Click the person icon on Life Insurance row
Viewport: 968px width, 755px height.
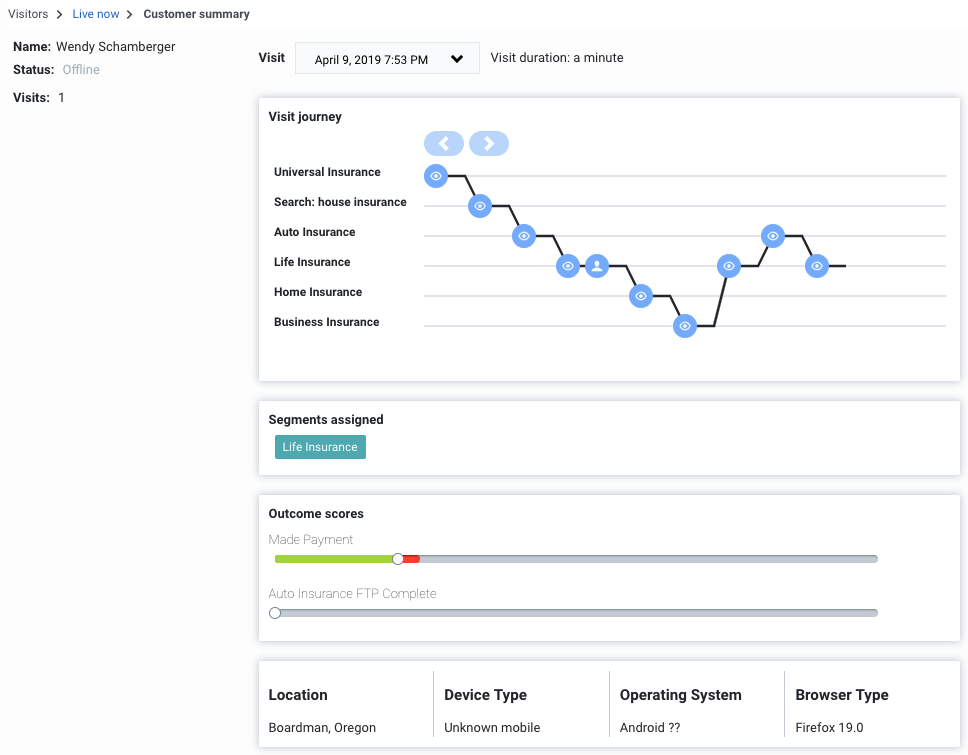coord(597,266)
